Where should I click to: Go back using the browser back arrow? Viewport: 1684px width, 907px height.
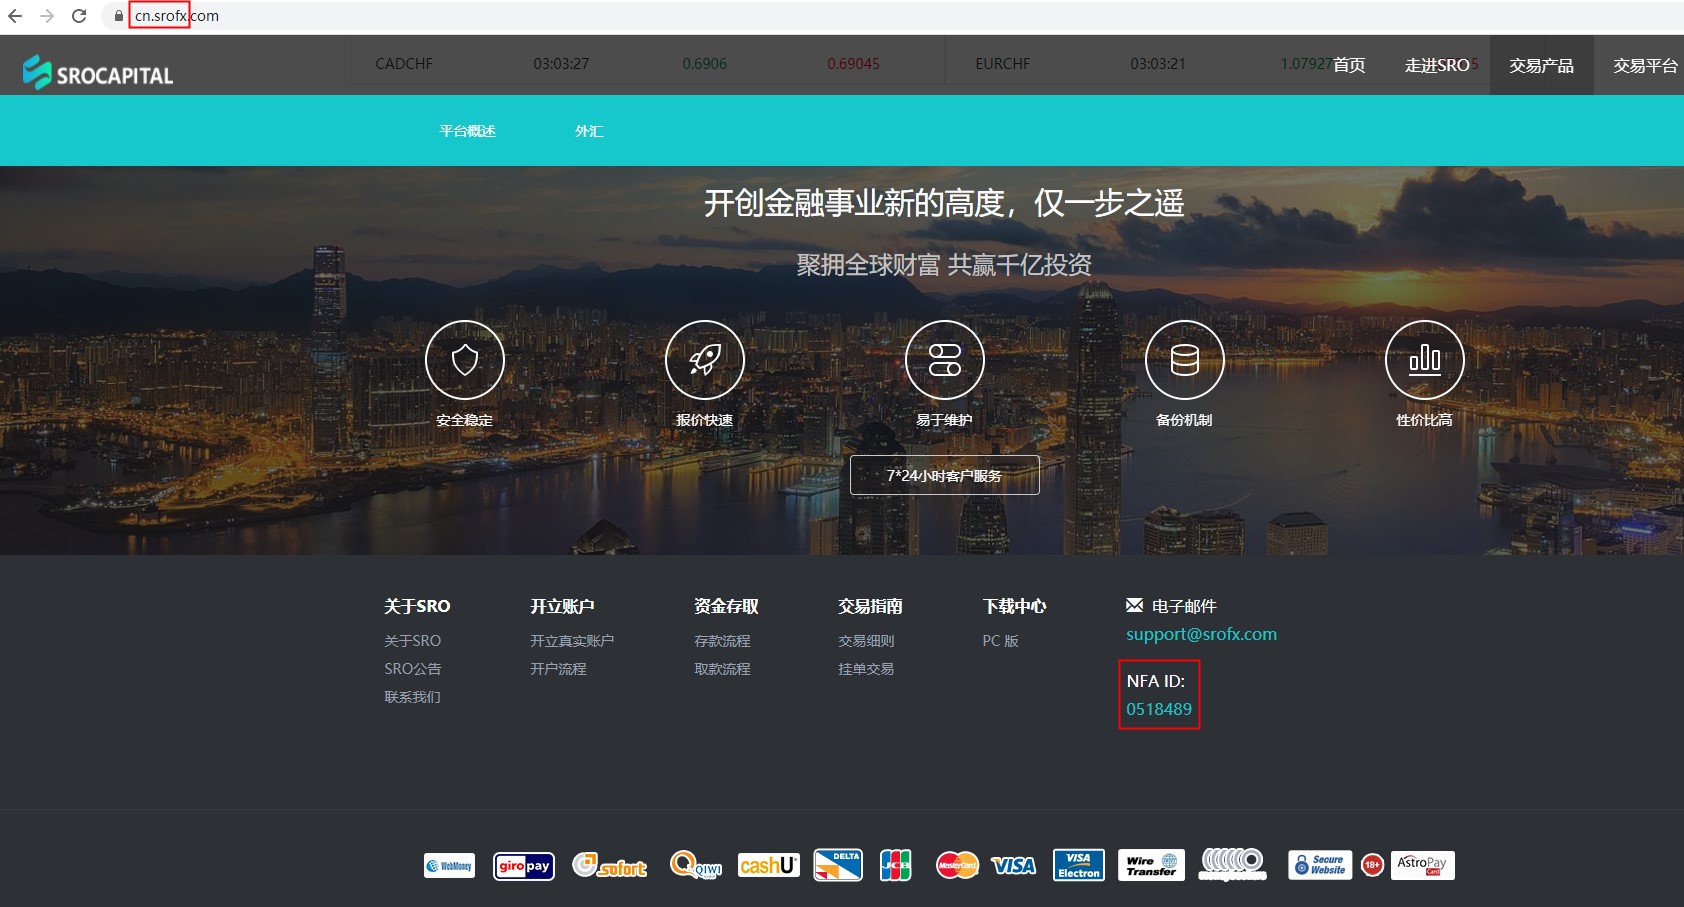click(x=15, y=16)
